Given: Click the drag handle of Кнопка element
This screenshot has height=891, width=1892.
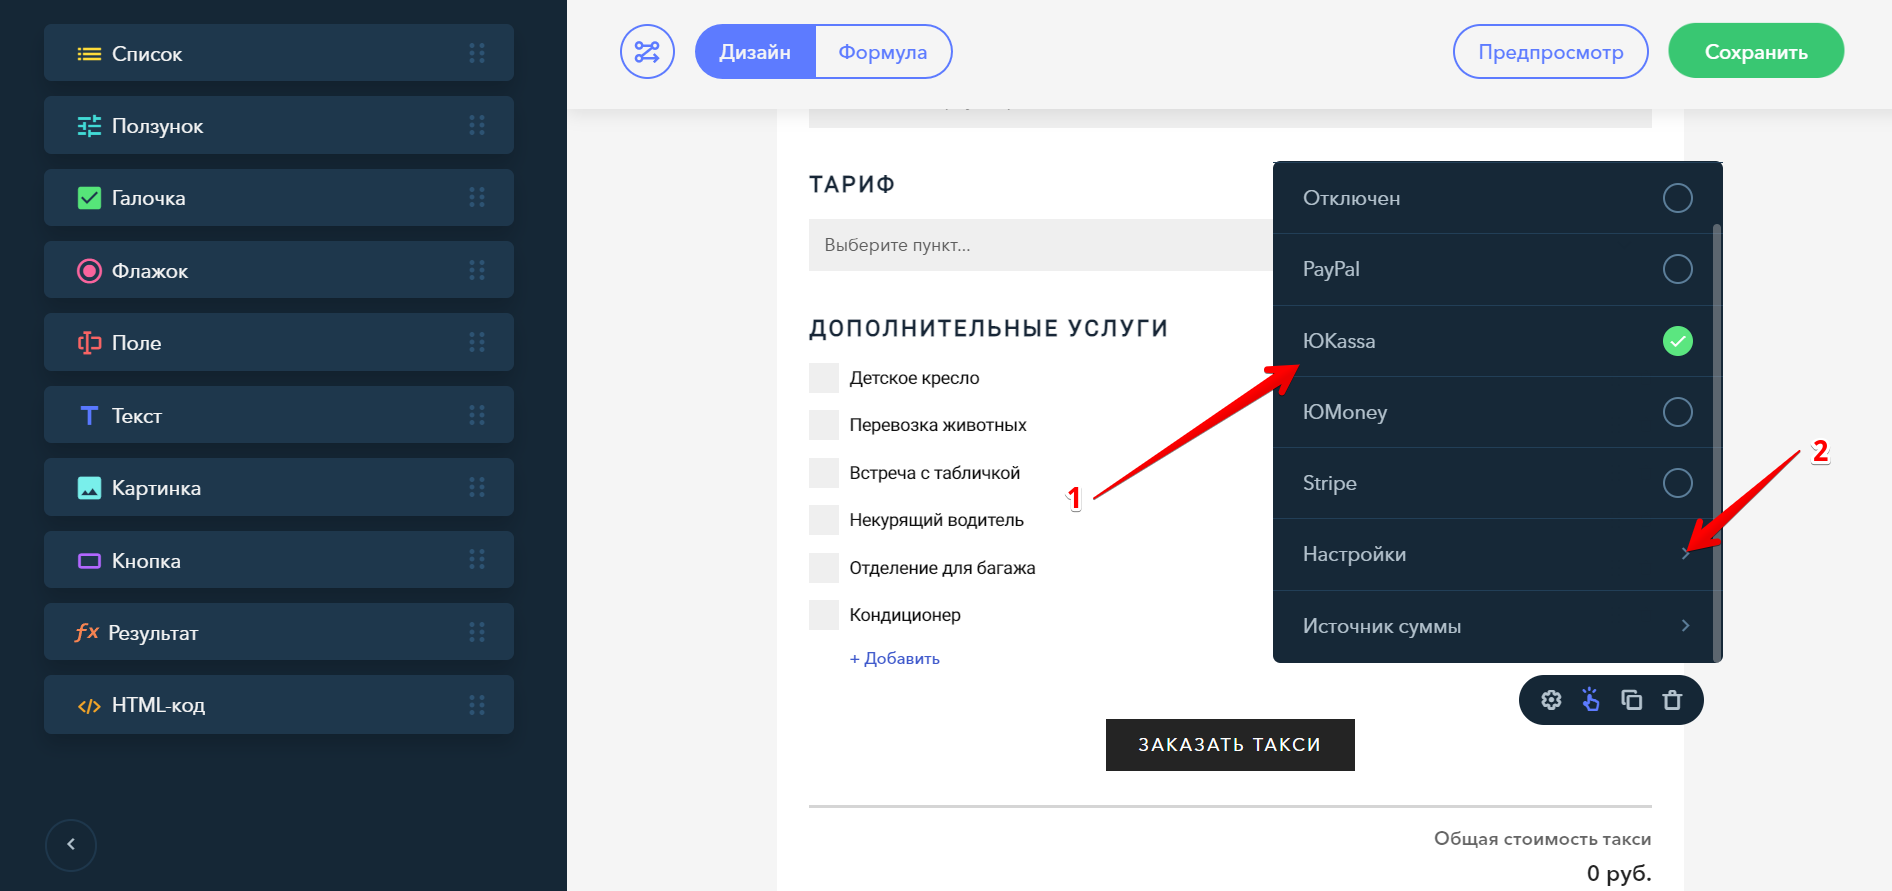Looking at the screenshot, I should click(477, 559).
